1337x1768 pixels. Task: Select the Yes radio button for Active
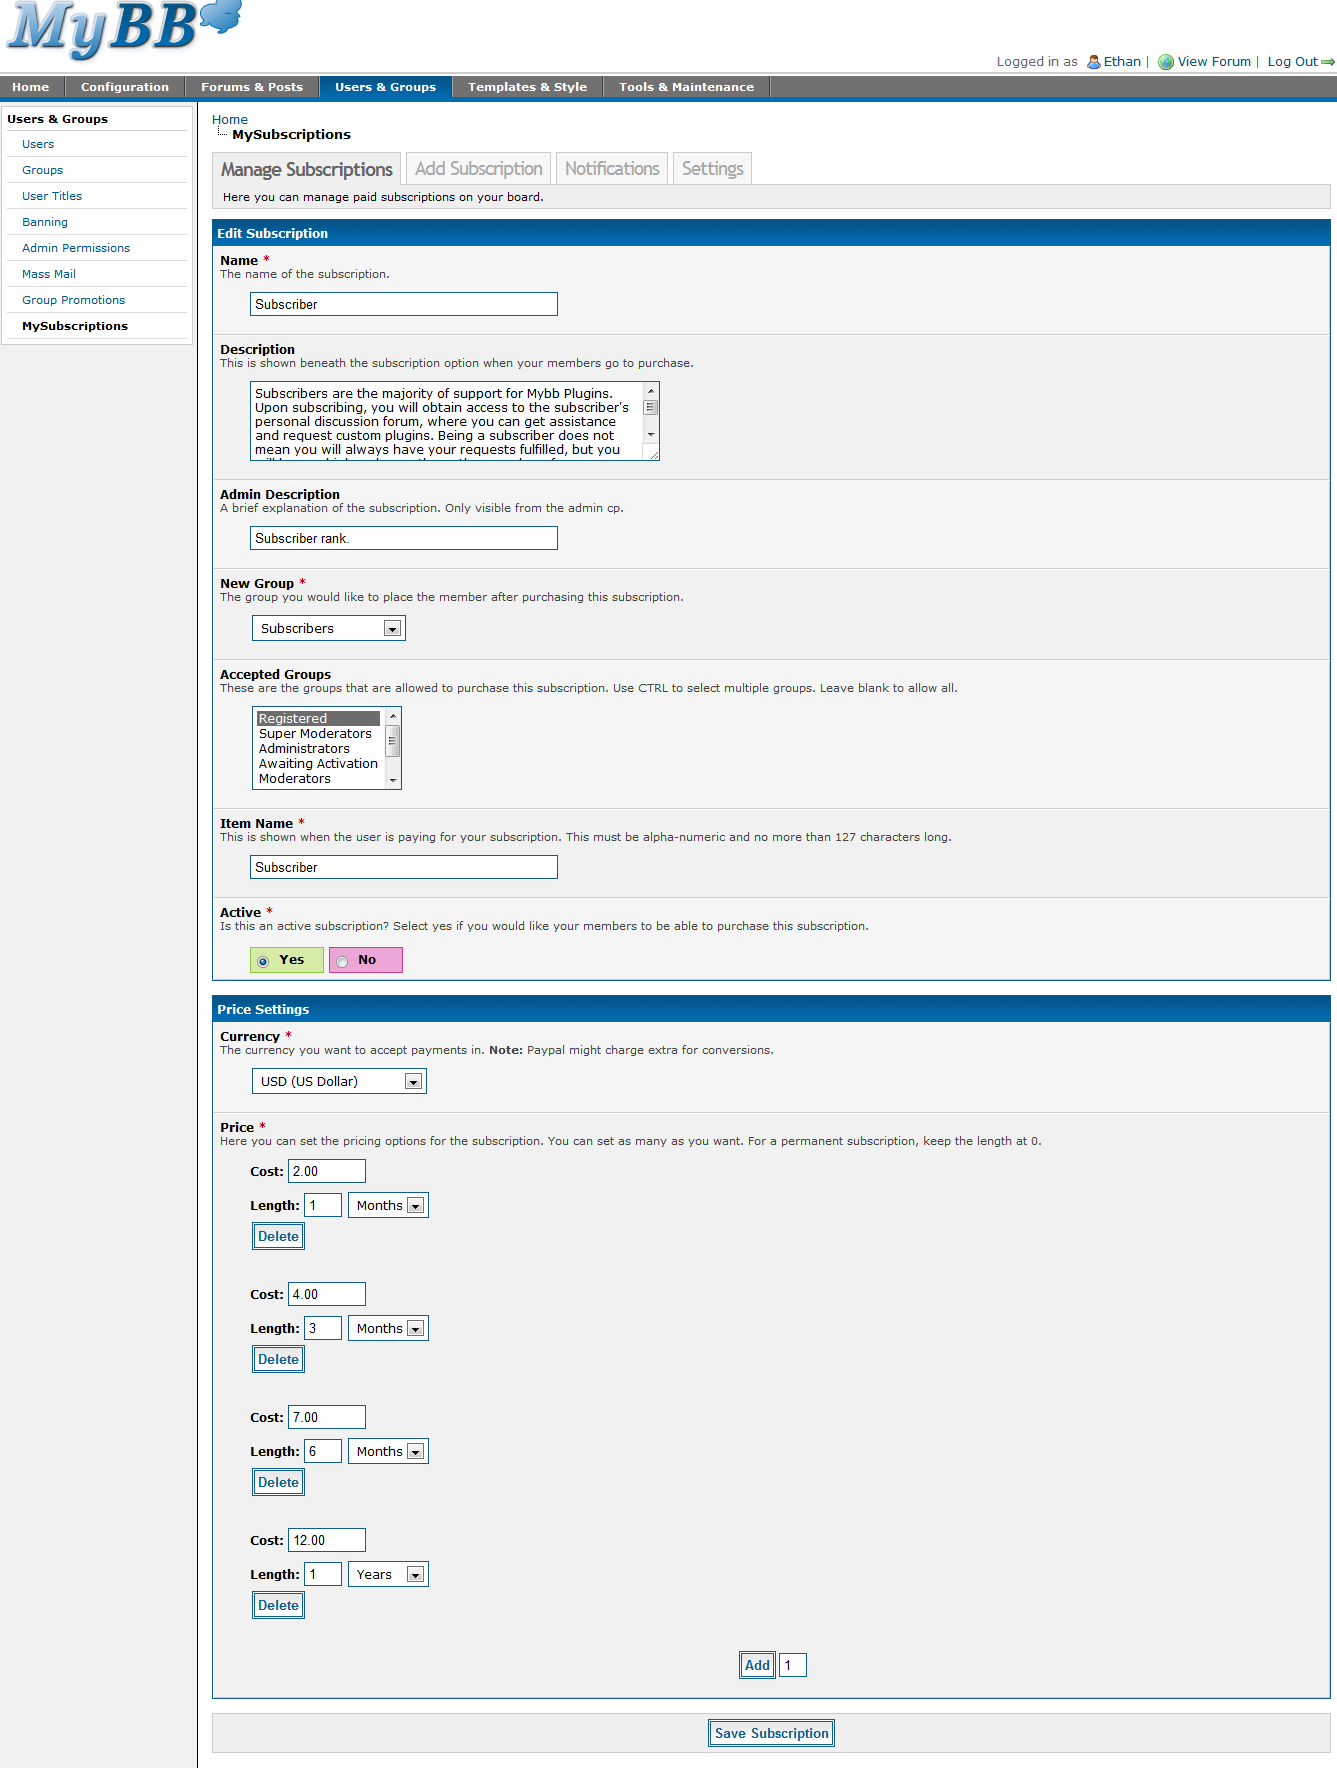[x=263, y=961]
